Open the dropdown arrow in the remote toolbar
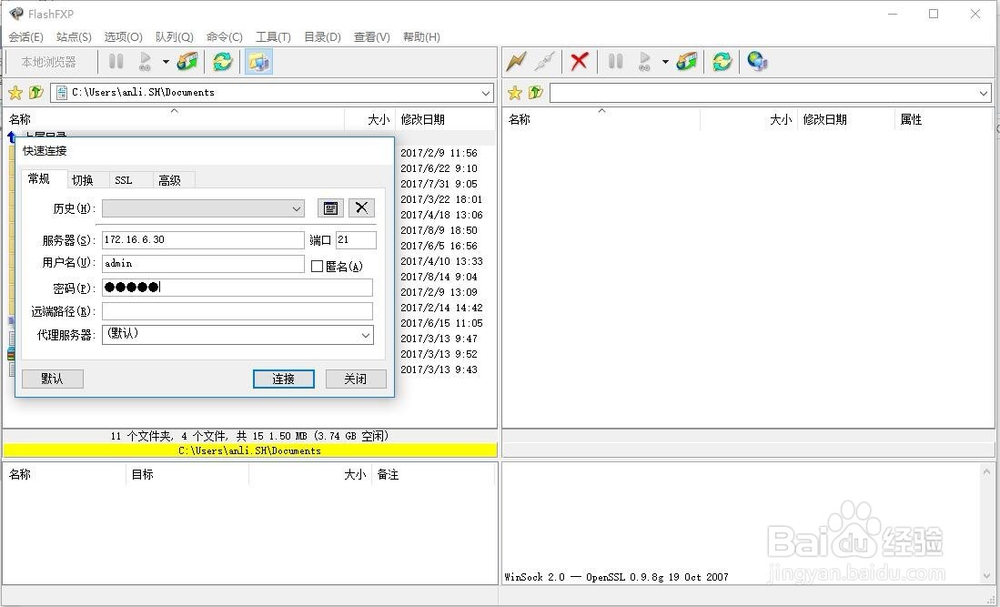 tap(665, 62)
